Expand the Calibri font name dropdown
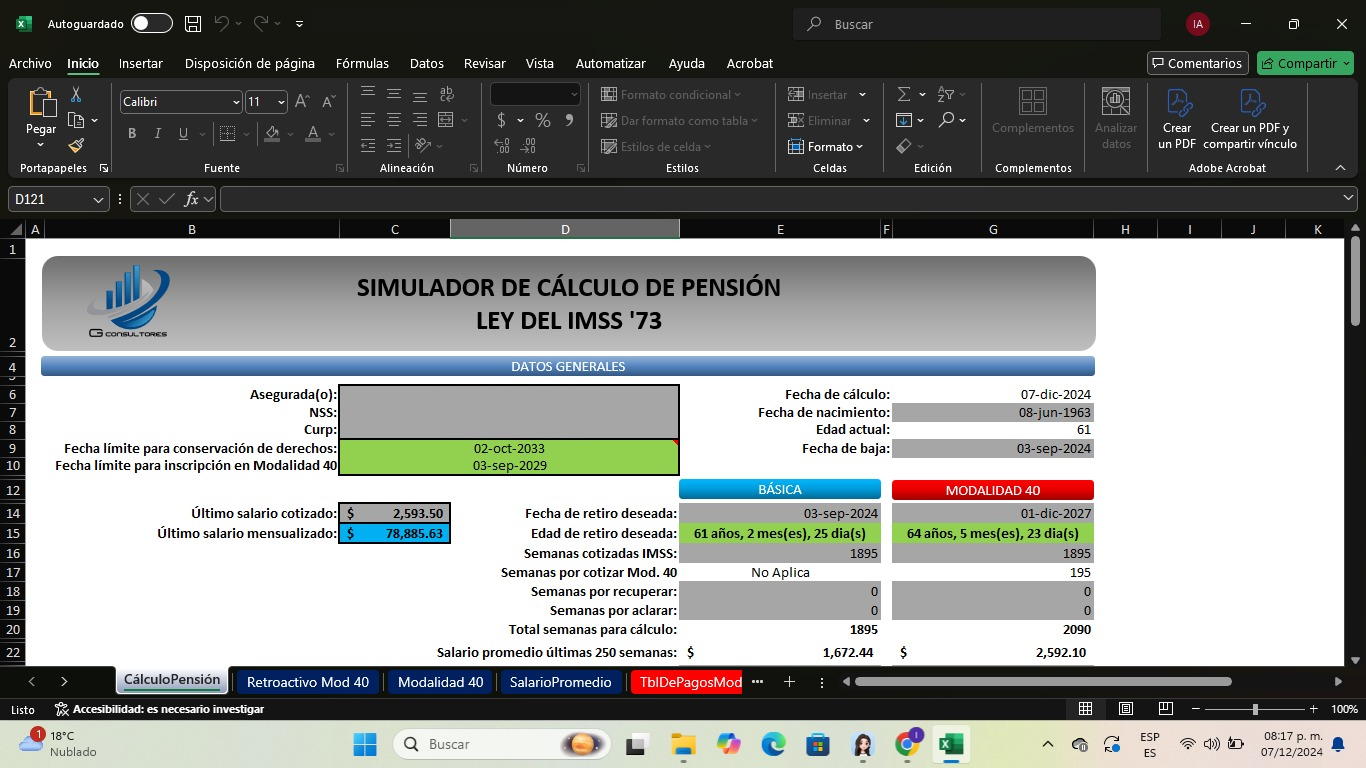 (x=236, y=102)
